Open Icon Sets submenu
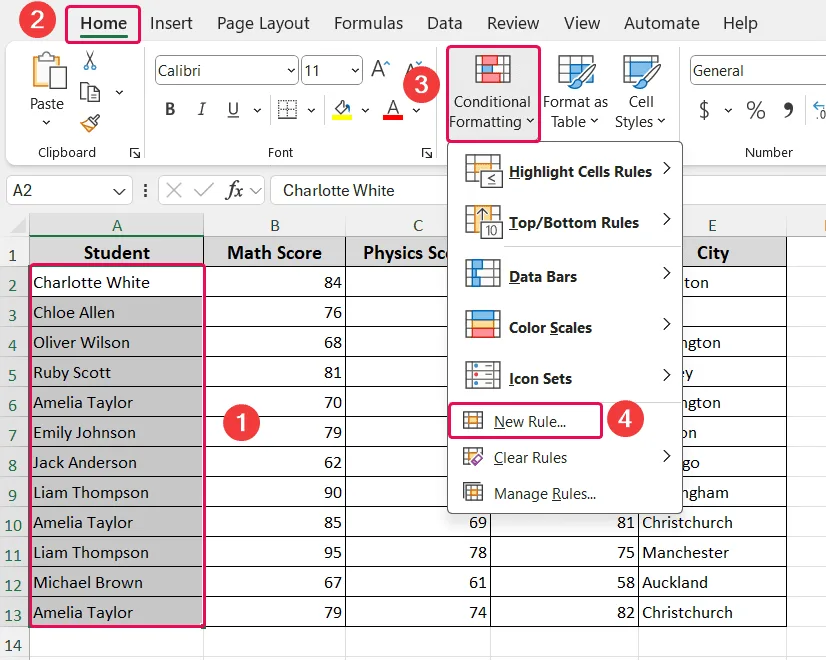The image size is (826, 660). coord(565,378)
